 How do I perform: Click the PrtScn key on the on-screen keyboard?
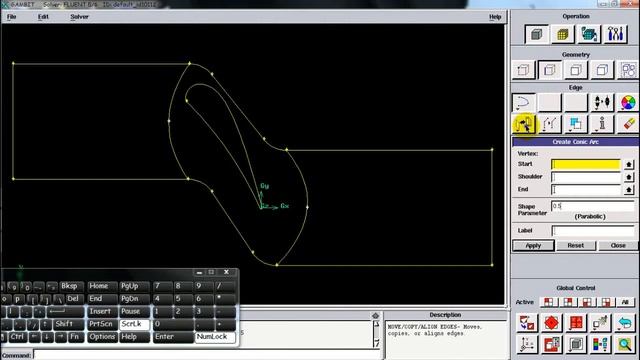click(x=102, y=324)
